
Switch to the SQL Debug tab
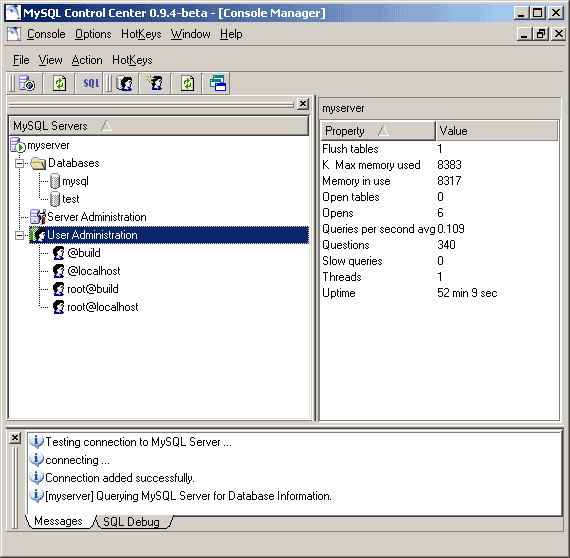[x=131, y=522]
